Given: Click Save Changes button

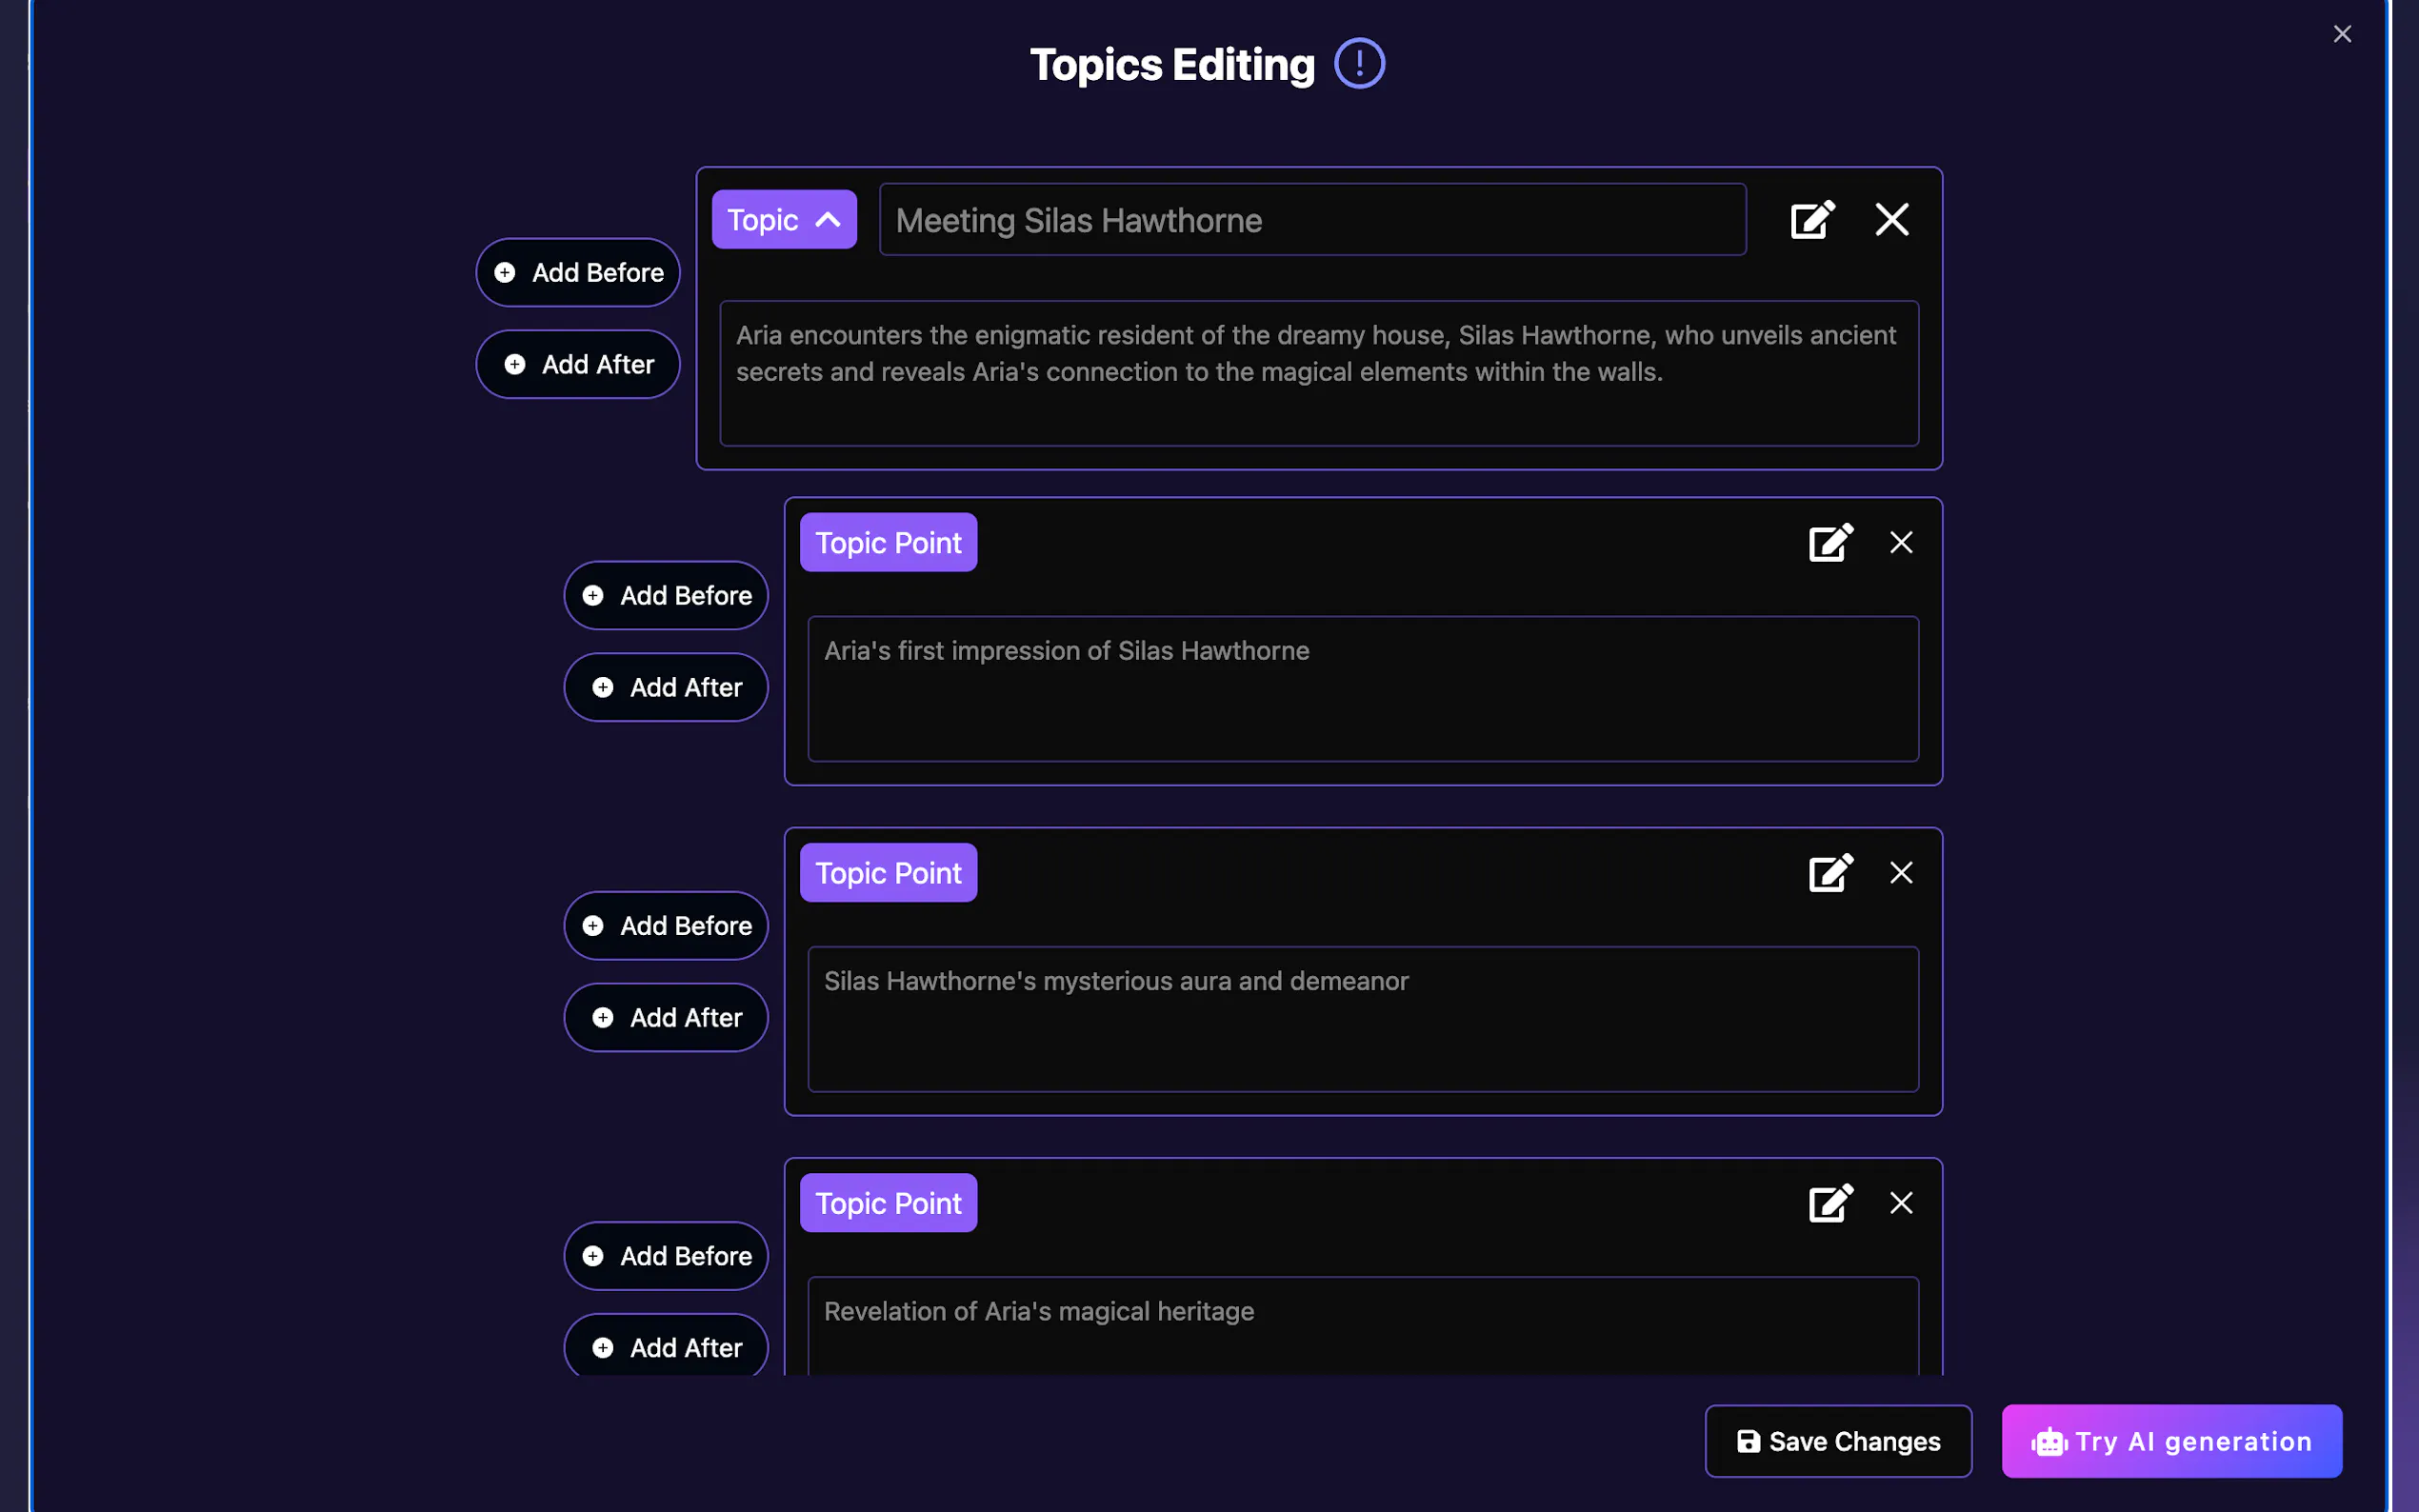Looking at the screenshot, I should click(x=1837, y=1441).
